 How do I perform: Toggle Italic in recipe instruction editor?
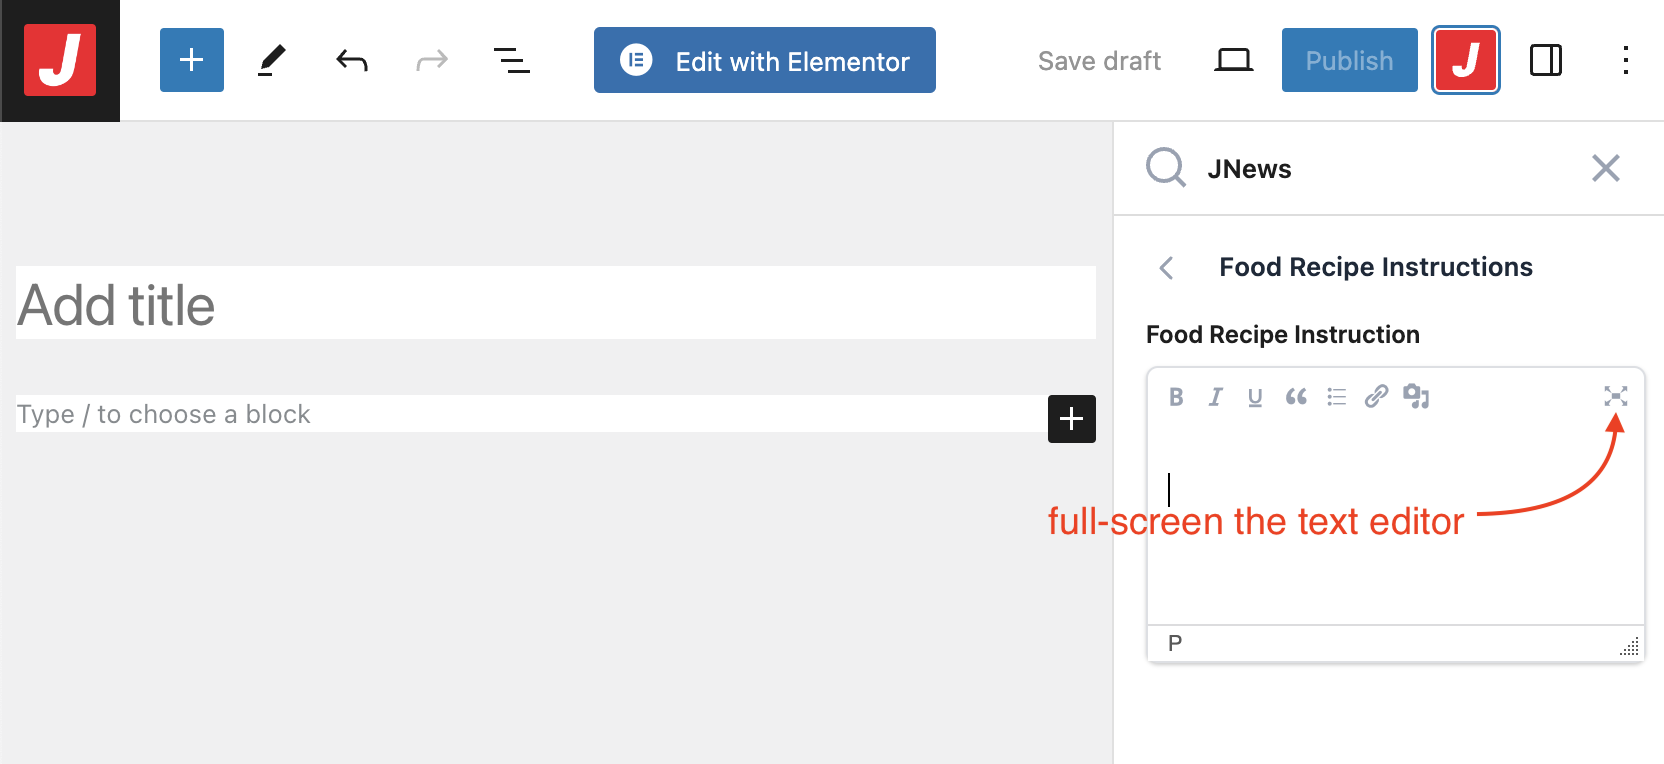pyautogui.click(x=1215, y=397)
